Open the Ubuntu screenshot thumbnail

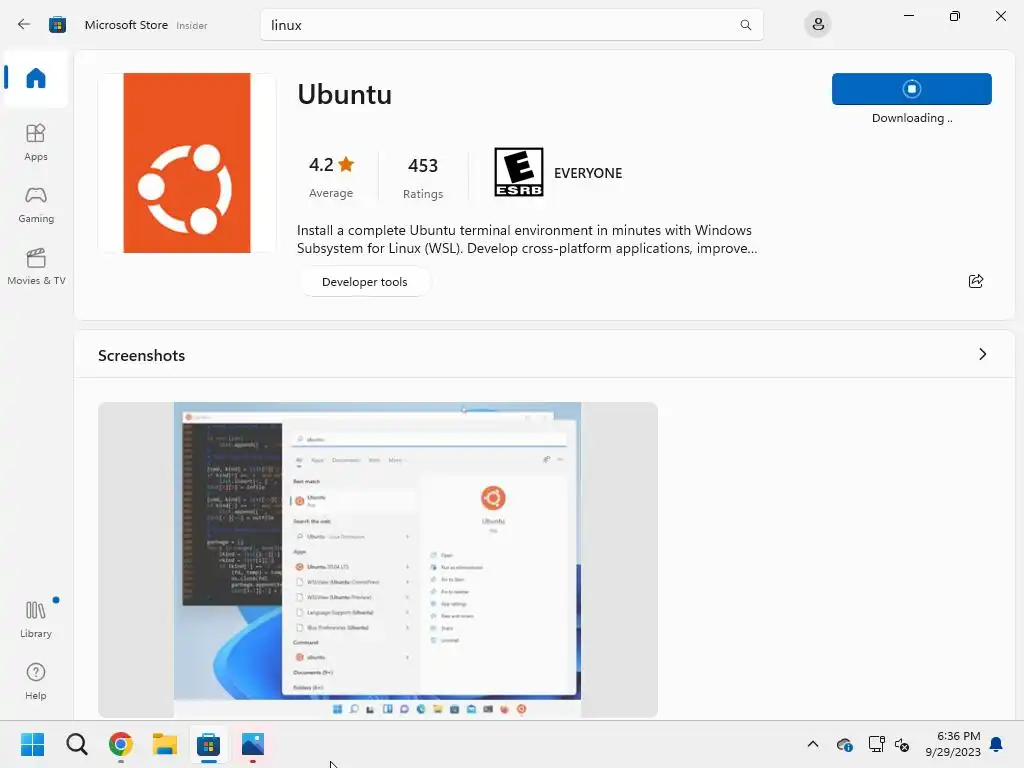[x=377, y=560]
